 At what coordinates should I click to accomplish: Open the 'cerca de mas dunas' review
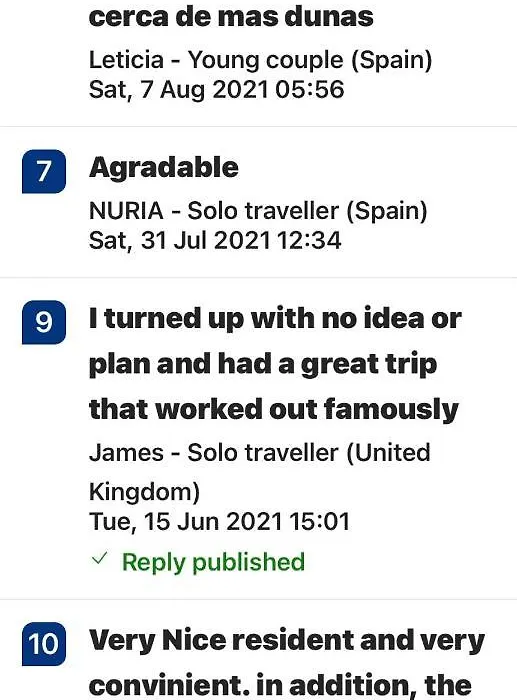pyautogui.click(x=231, y=17)
